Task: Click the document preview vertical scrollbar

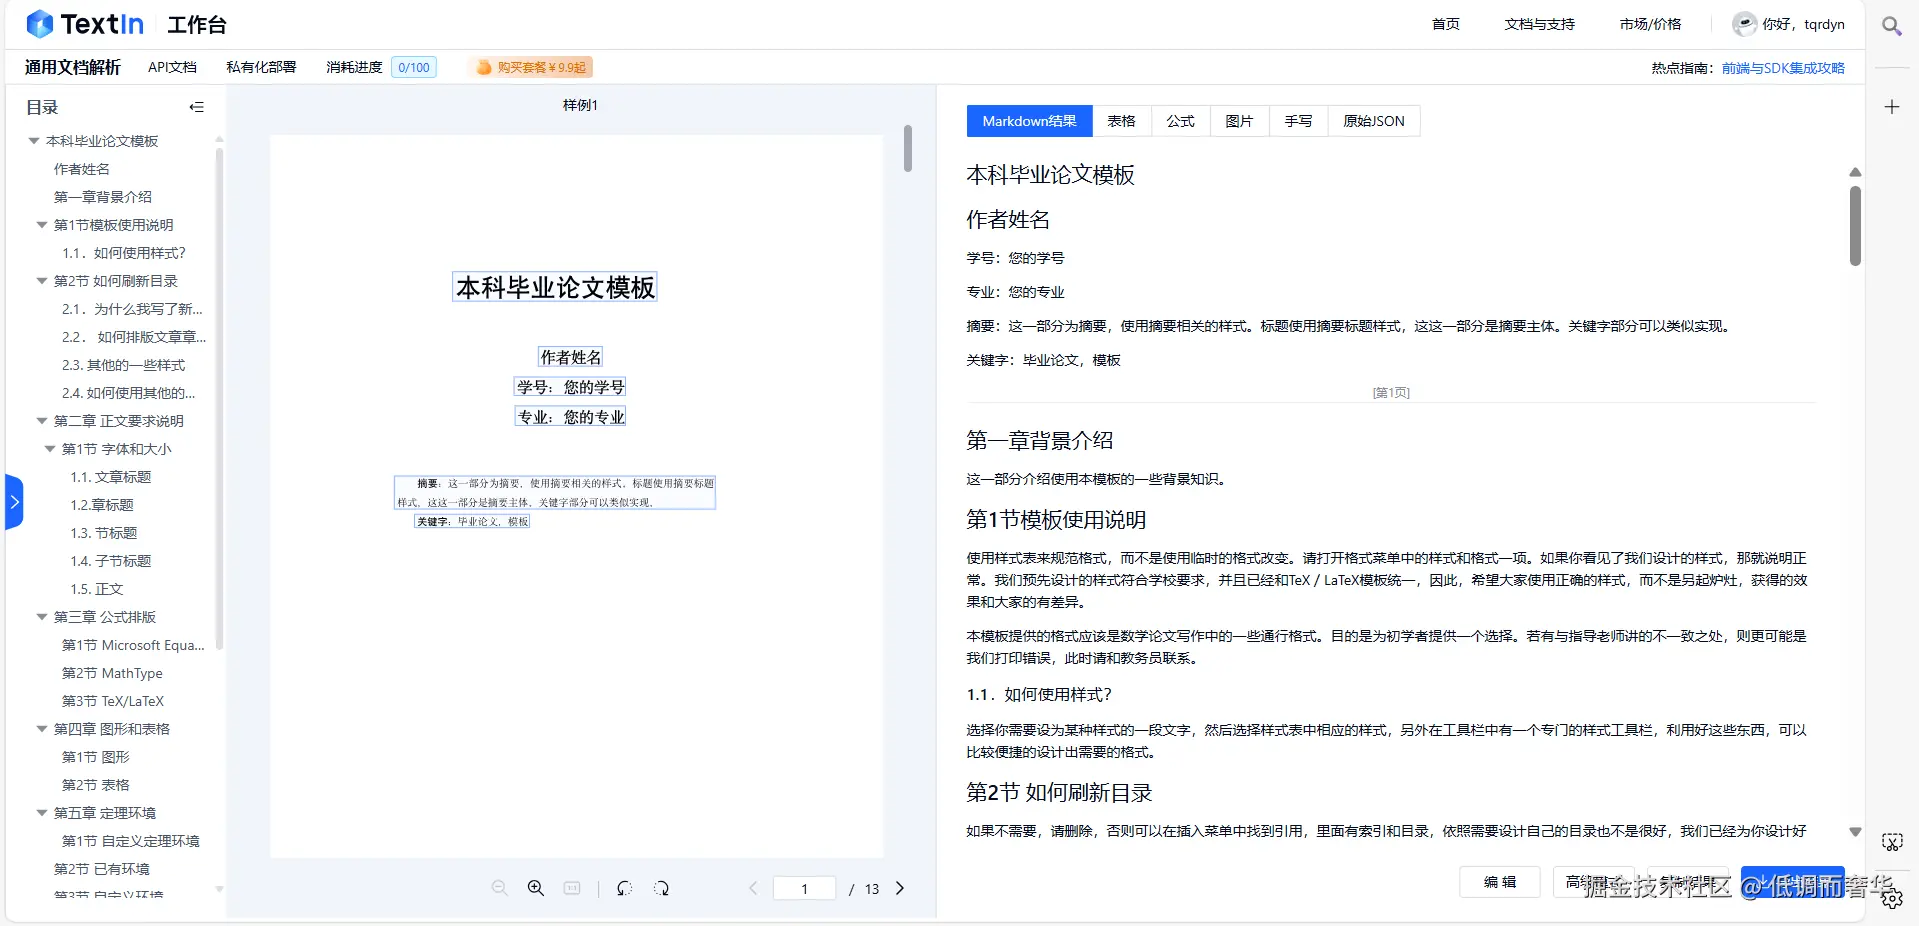Action: click(x=908, y=148)
